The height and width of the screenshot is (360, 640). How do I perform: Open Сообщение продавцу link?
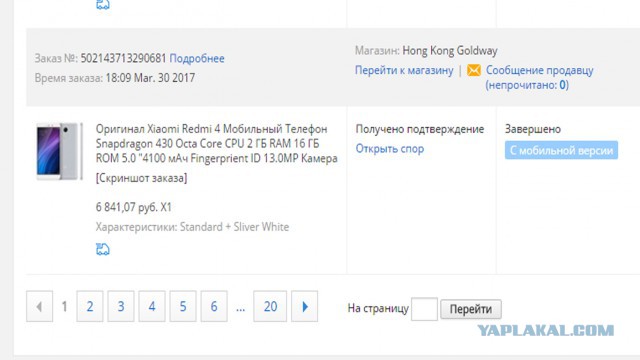coord(539,70)
